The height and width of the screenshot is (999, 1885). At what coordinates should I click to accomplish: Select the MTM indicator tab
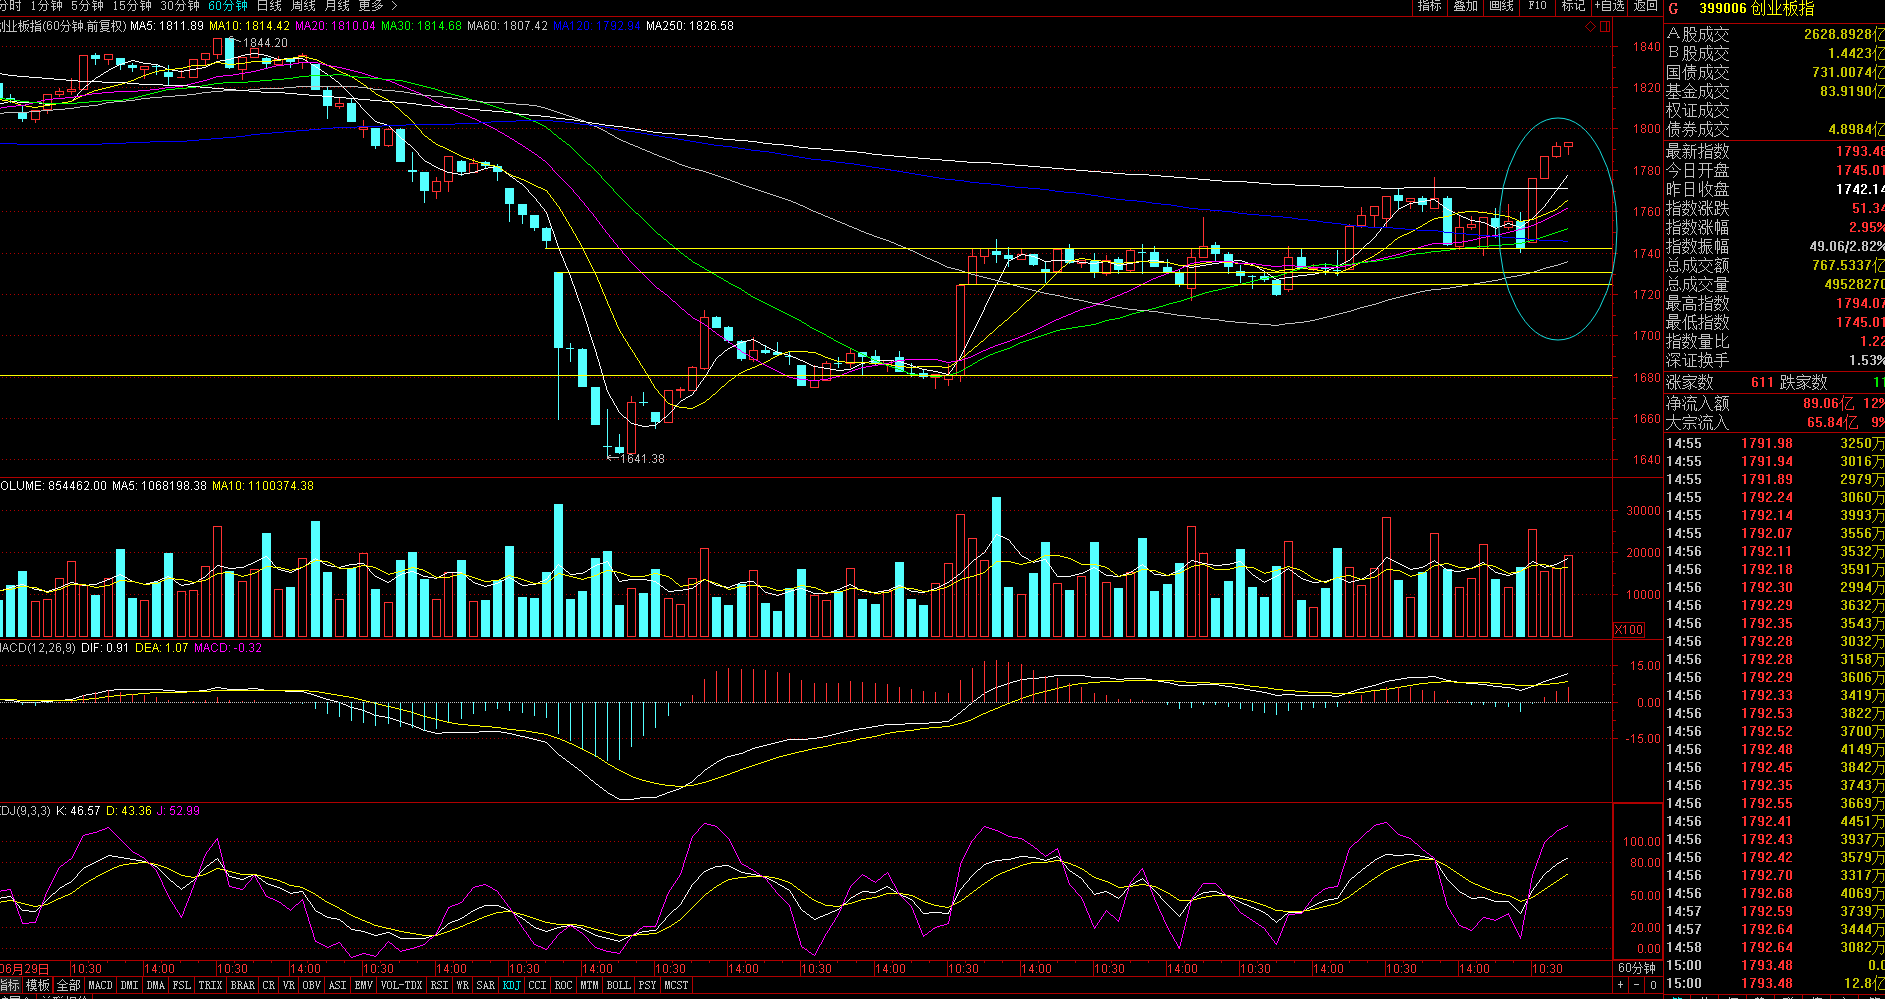(589, 985)
